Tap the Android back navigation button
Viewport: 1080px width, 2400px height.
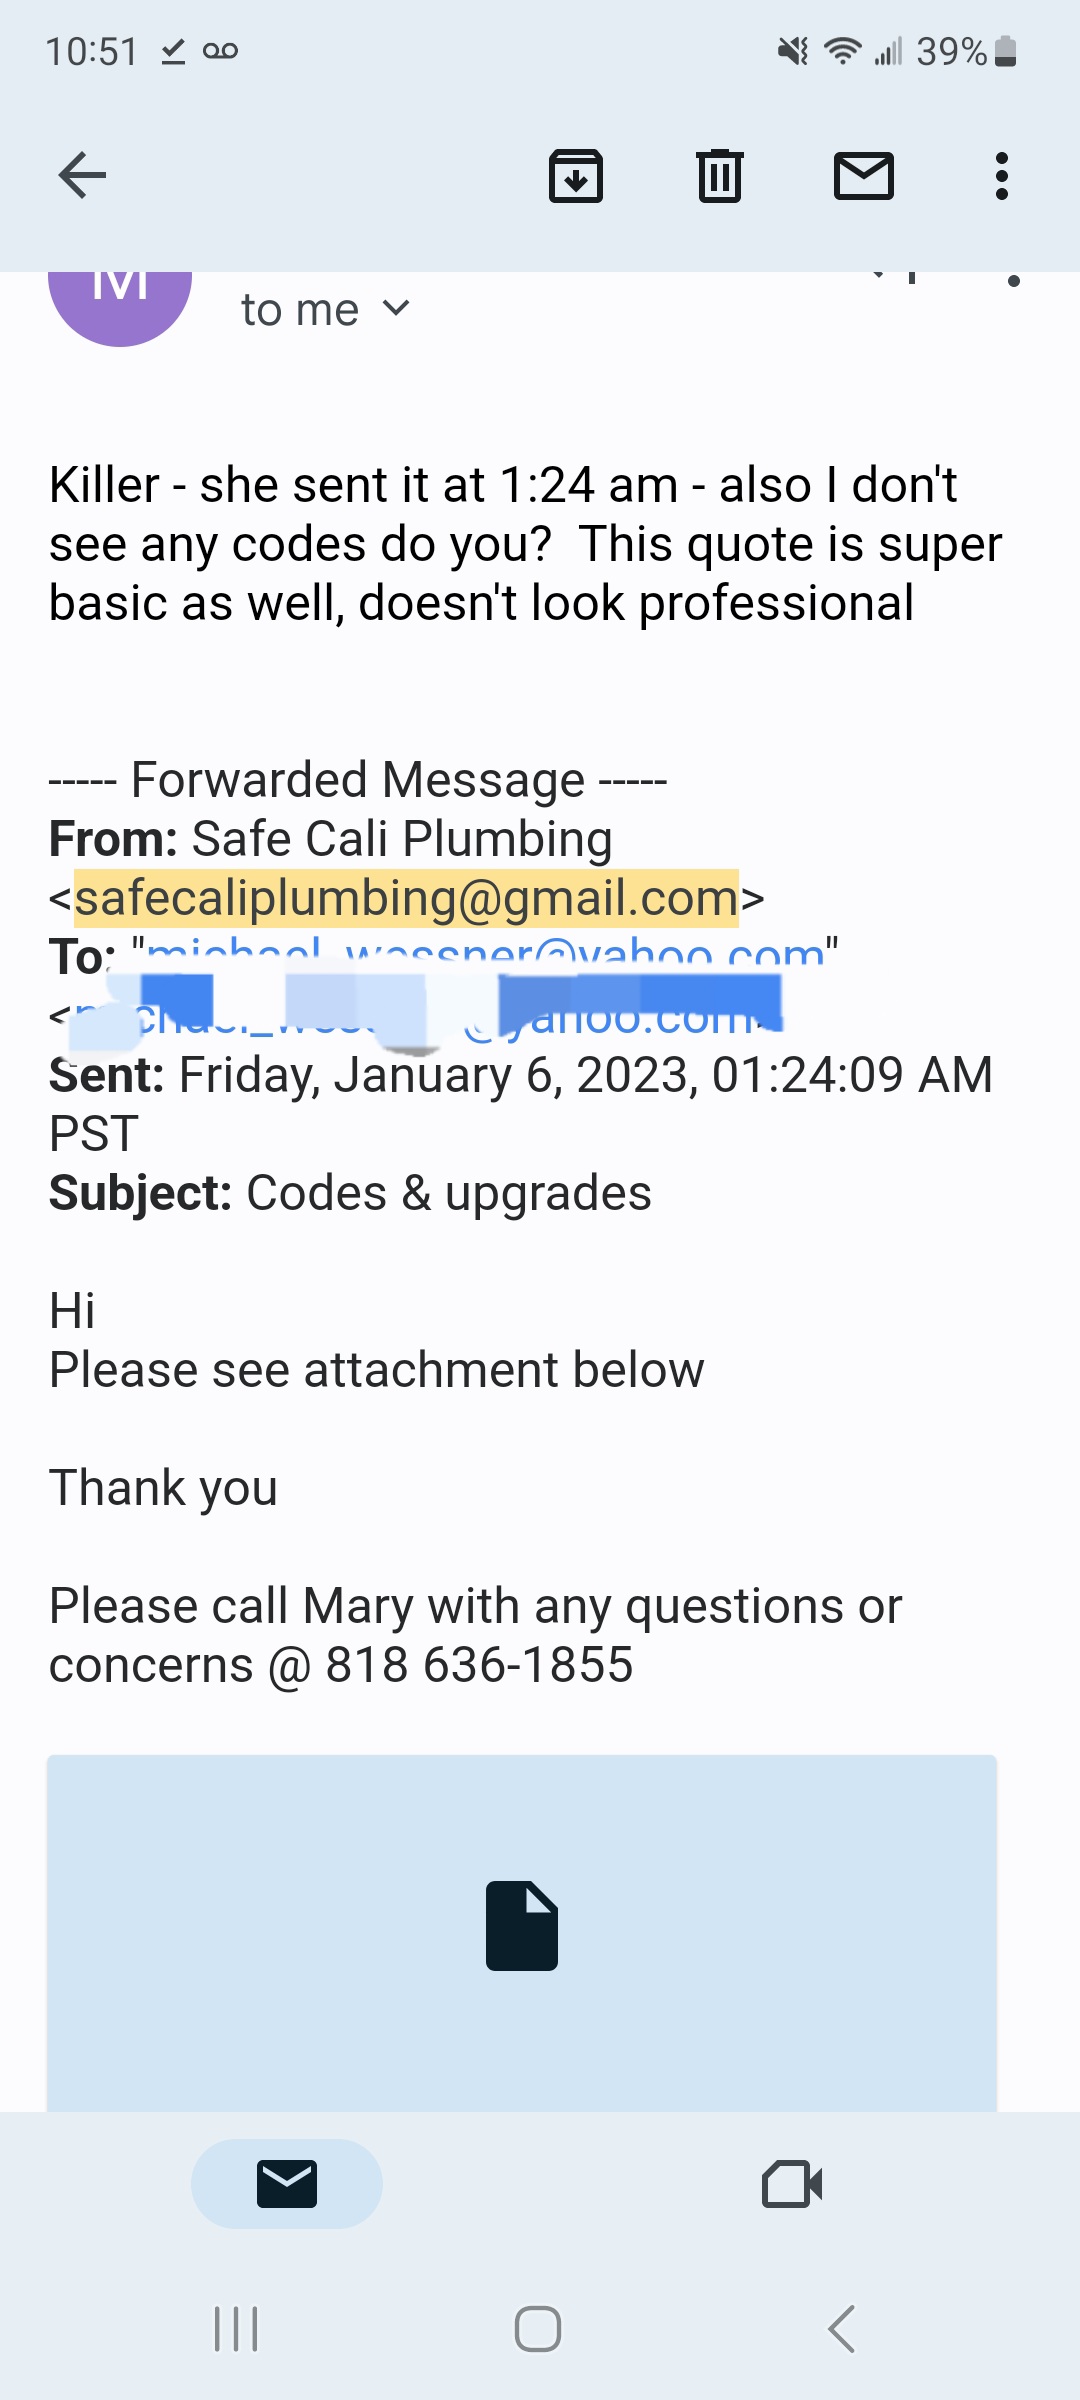click(x=842, y=2329)
